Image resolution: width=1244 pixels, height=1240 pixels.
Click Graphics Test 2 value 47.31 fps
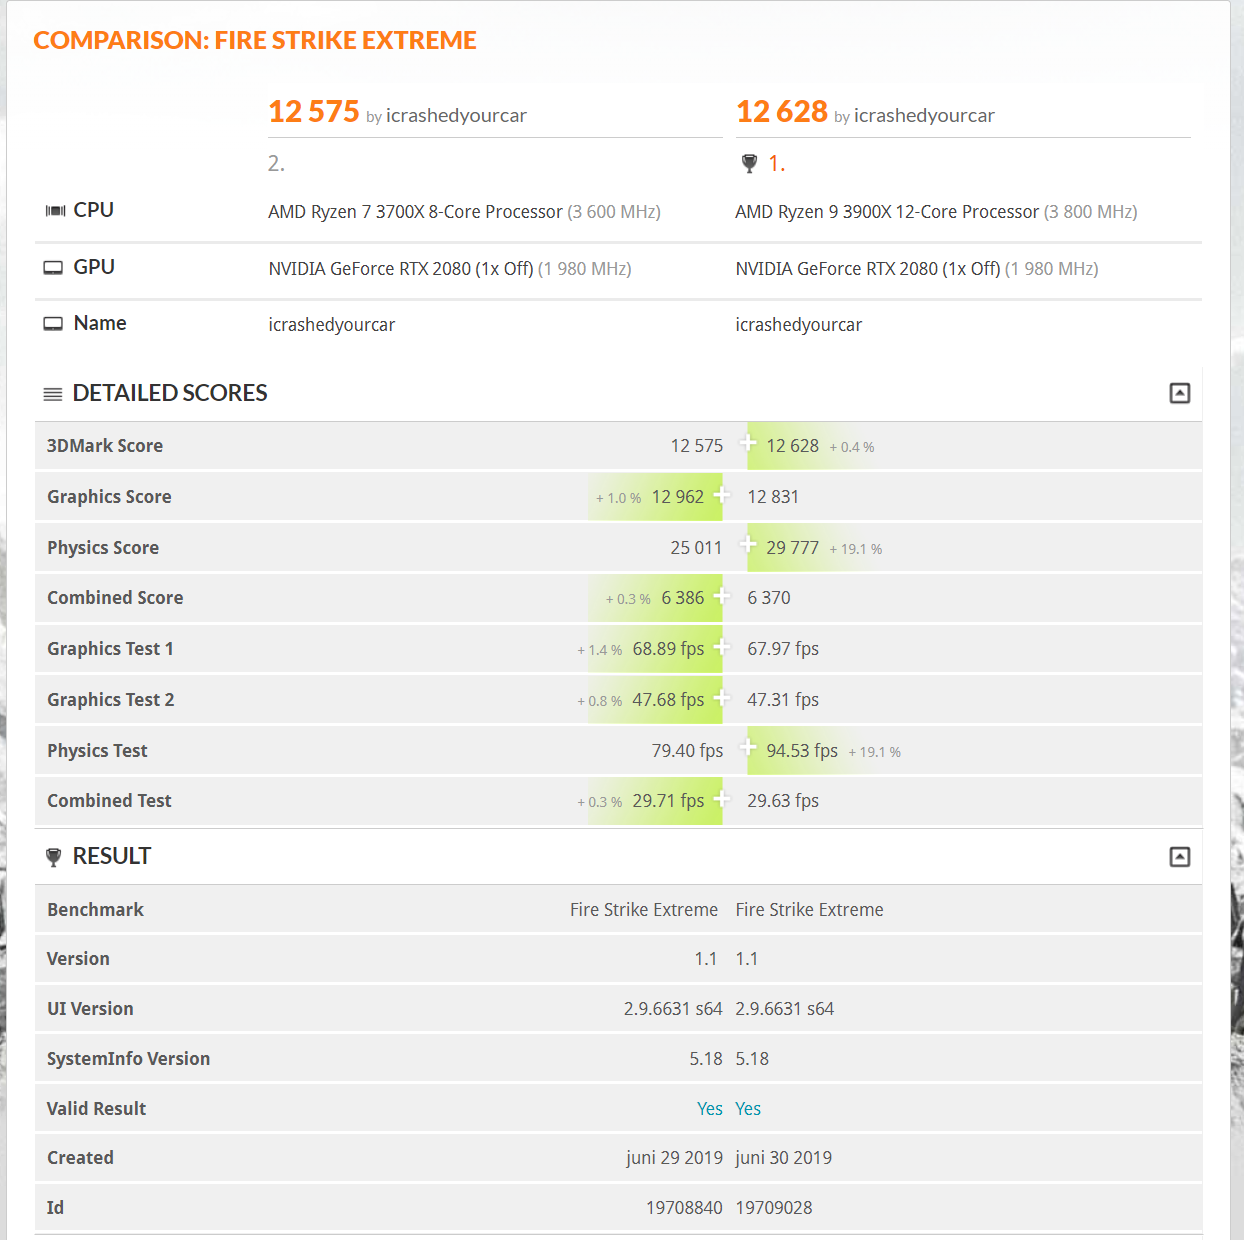pyautogui.click(x=783, y=700)
